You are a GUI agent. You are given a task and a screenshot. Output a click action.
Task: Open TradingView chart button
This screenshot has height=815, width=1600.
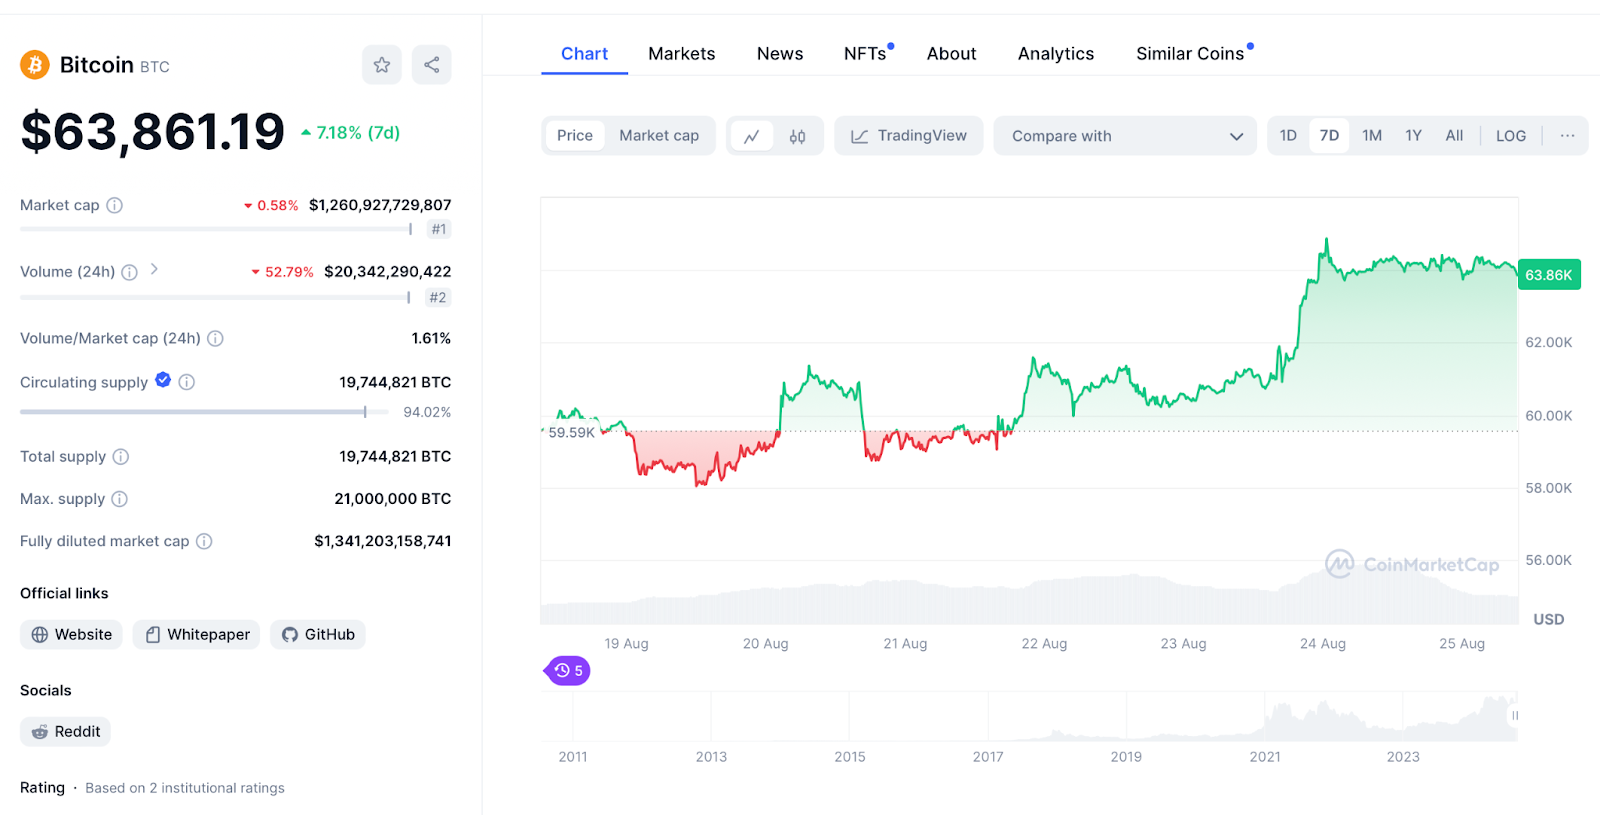click(x=909, y=136)
